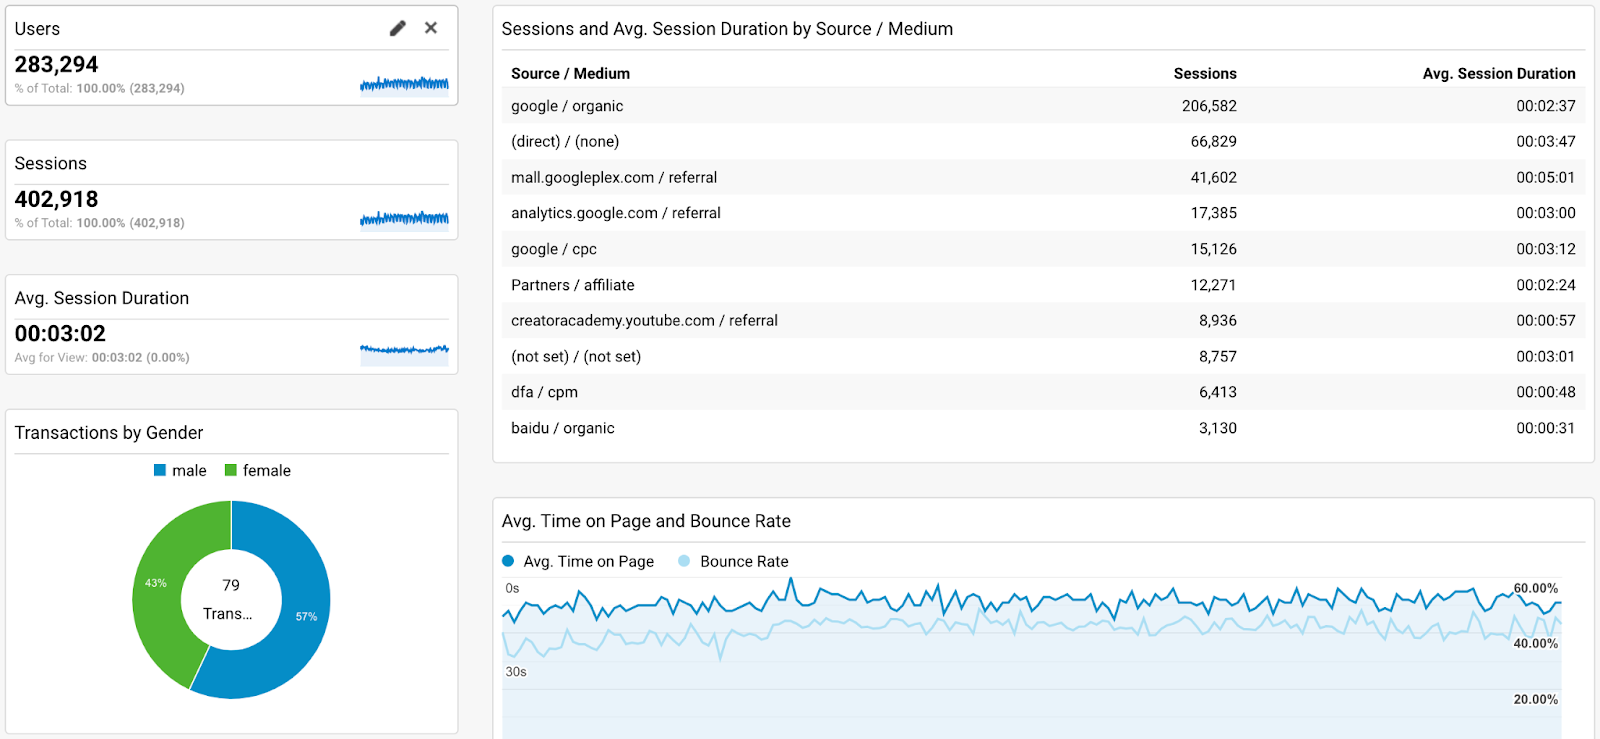1600x739 pixels.
Task: Click the Sessions column header
Action: (1204, 73)
